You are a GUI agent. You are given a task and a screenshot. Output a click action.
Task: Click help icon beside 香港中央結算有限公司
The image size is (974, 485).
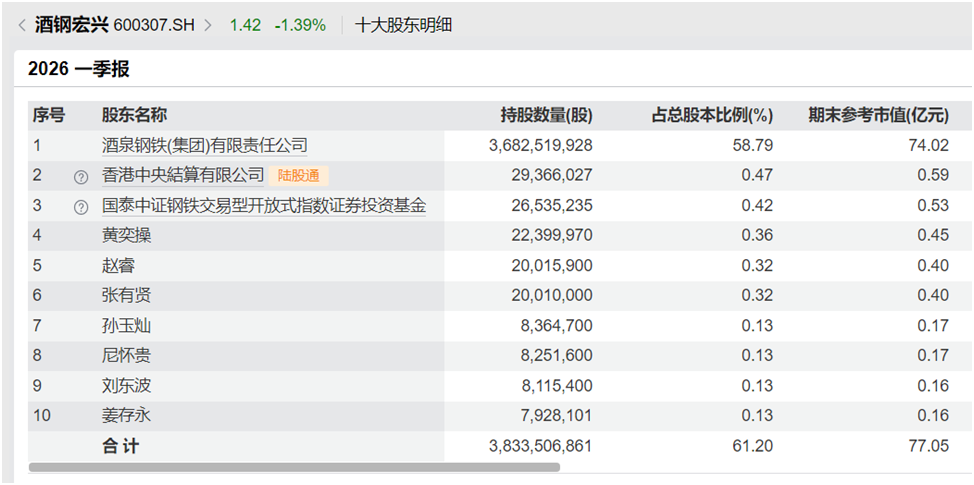coord(81,177)
